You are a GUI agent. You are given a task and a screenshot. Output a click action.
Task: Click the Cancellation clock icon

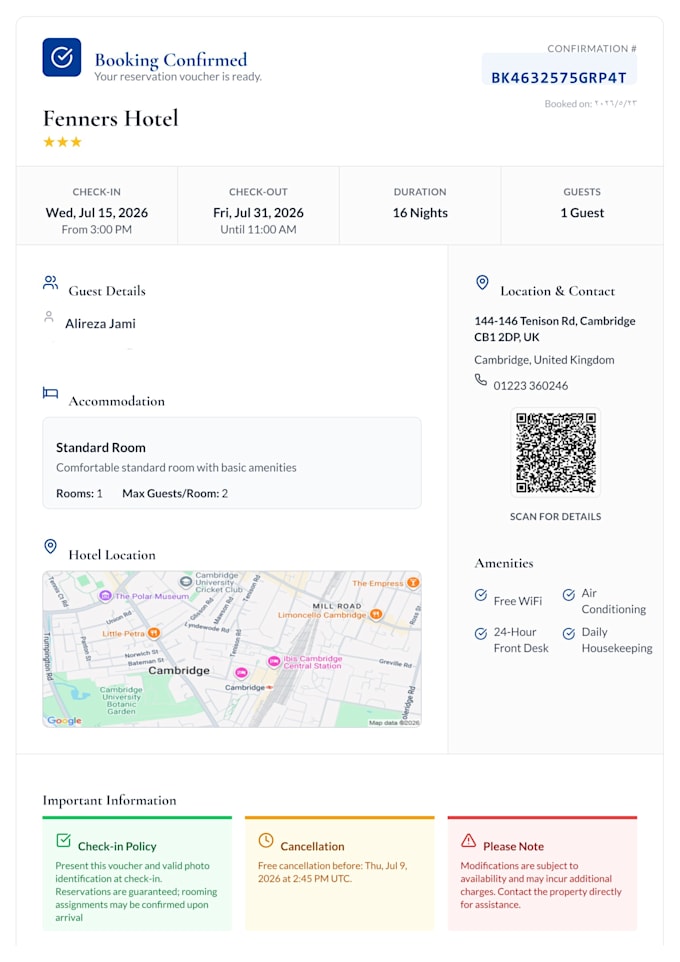266,840
